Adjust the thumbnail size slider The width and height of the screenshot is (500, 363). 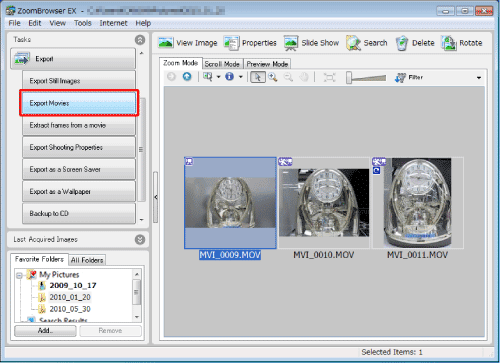(366, 78)
